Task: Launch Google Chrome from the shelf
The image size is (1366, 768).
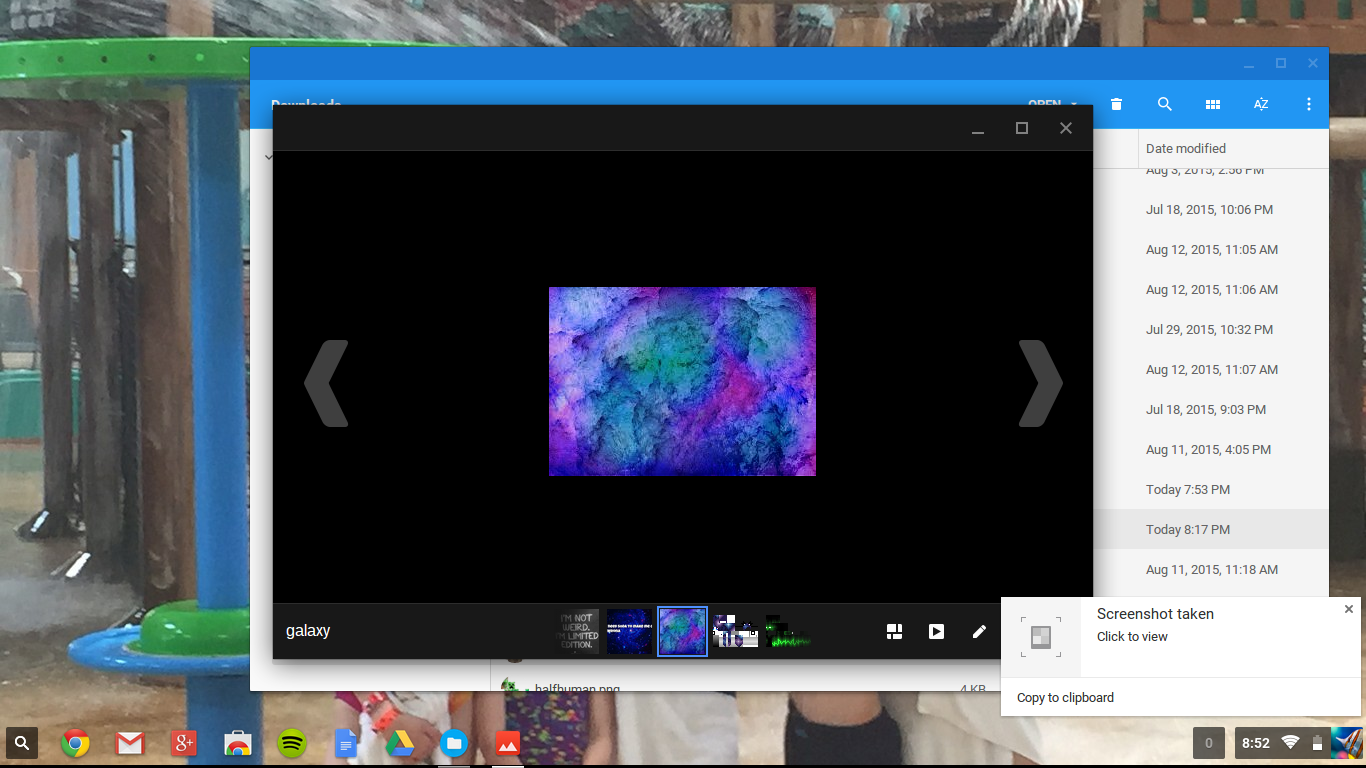Action: pyautogui.click(x=76, y=743)
